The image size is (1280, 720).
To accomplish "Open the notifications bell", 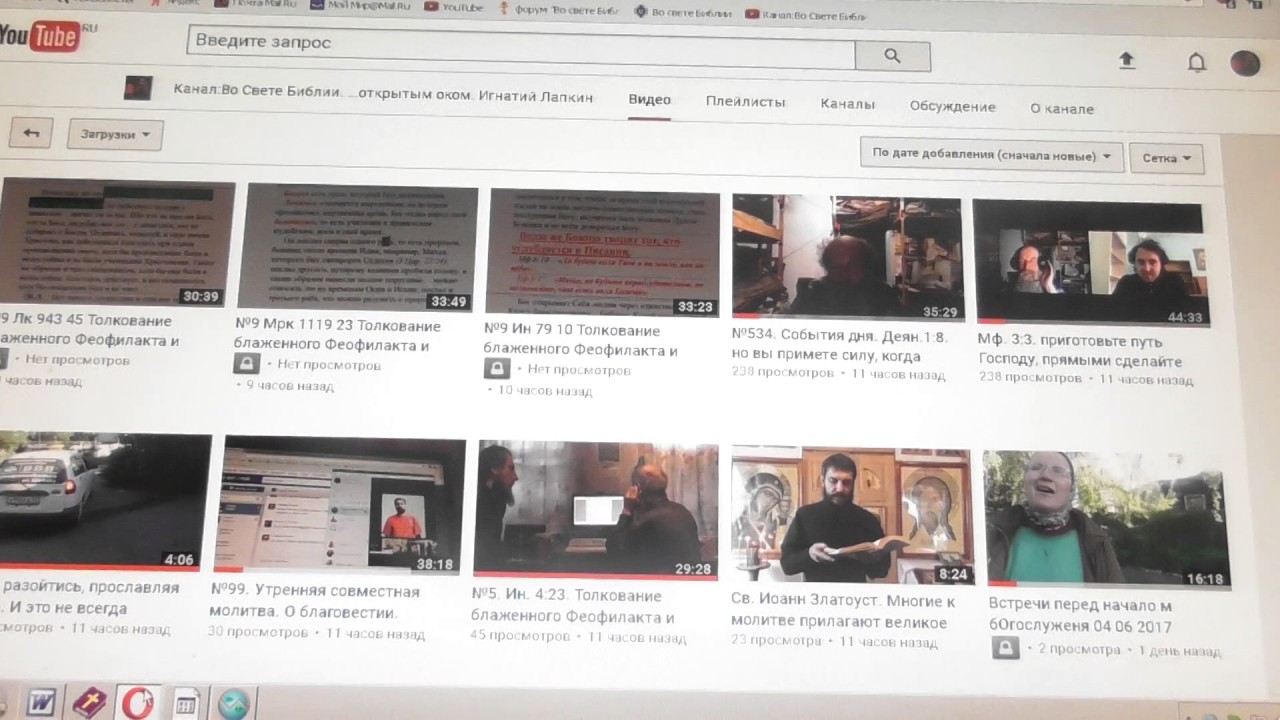I will click(1196, 62).
